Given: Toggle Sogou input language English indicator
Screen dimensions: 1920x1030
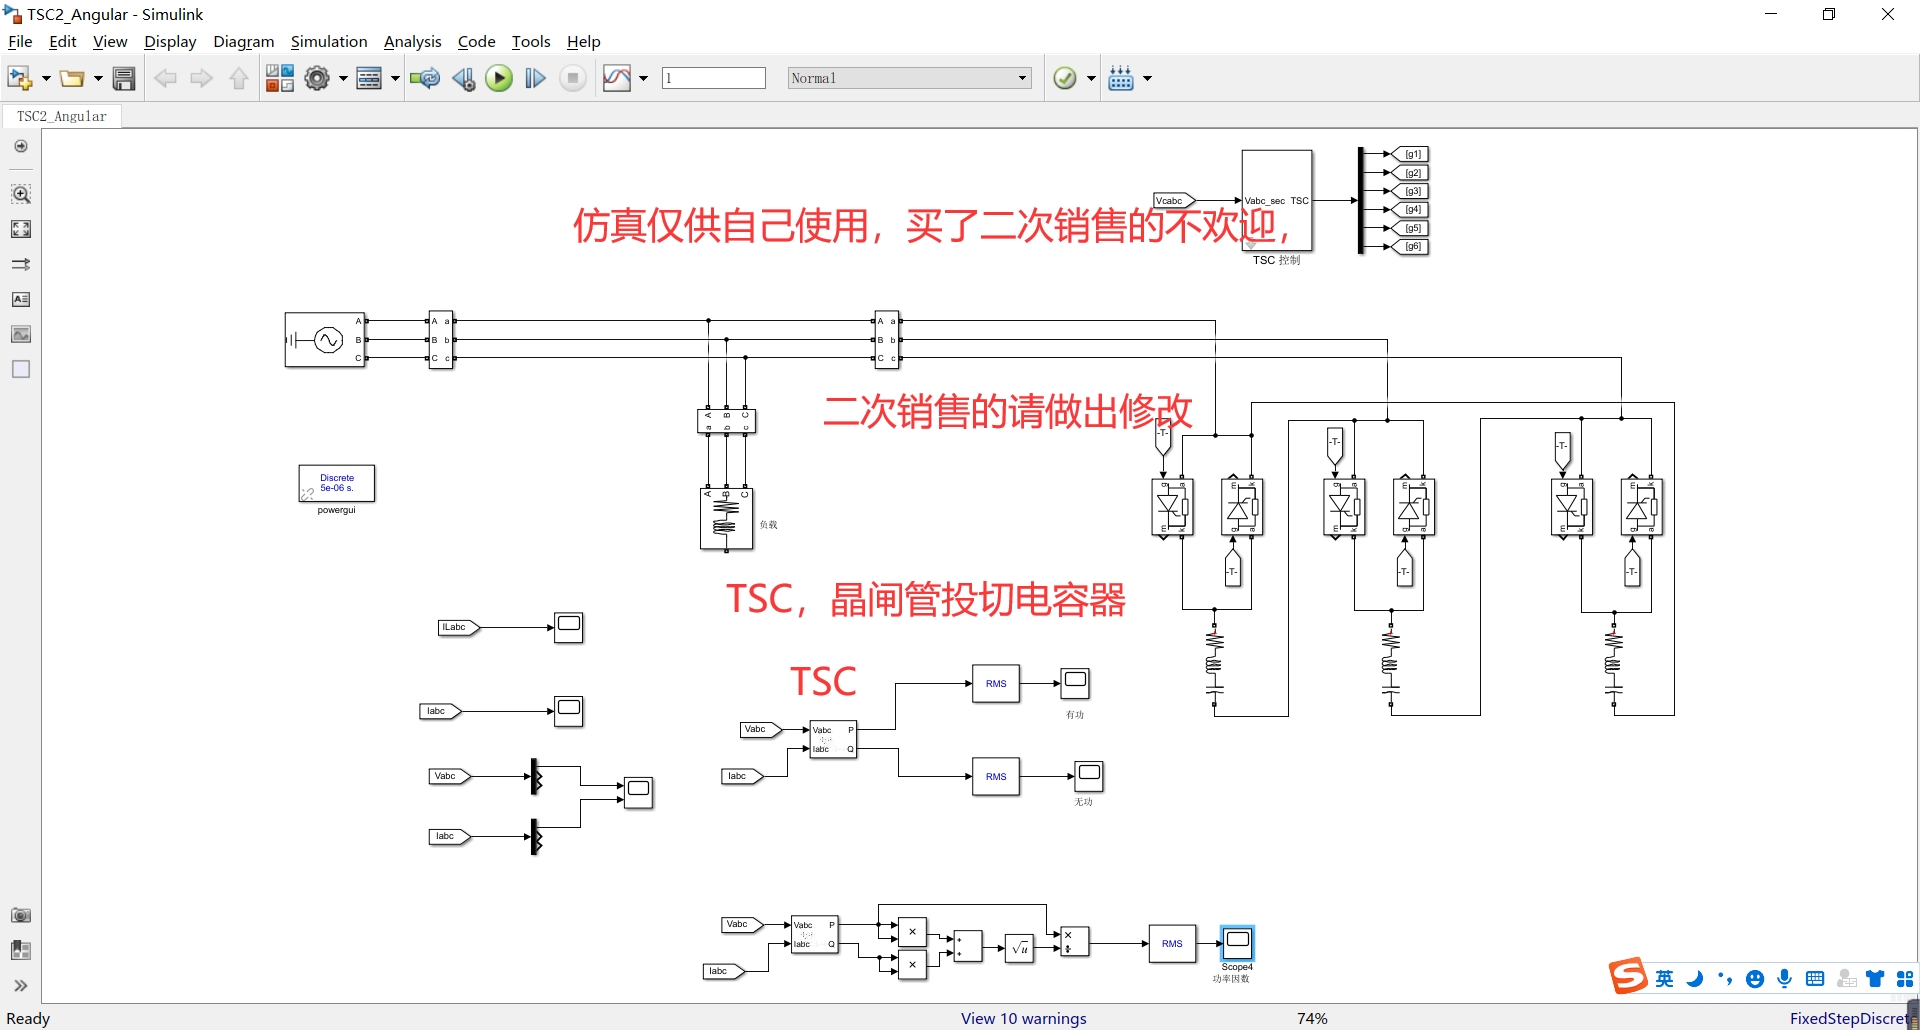Looking at the screenshot, I should tap(1664, 979).
